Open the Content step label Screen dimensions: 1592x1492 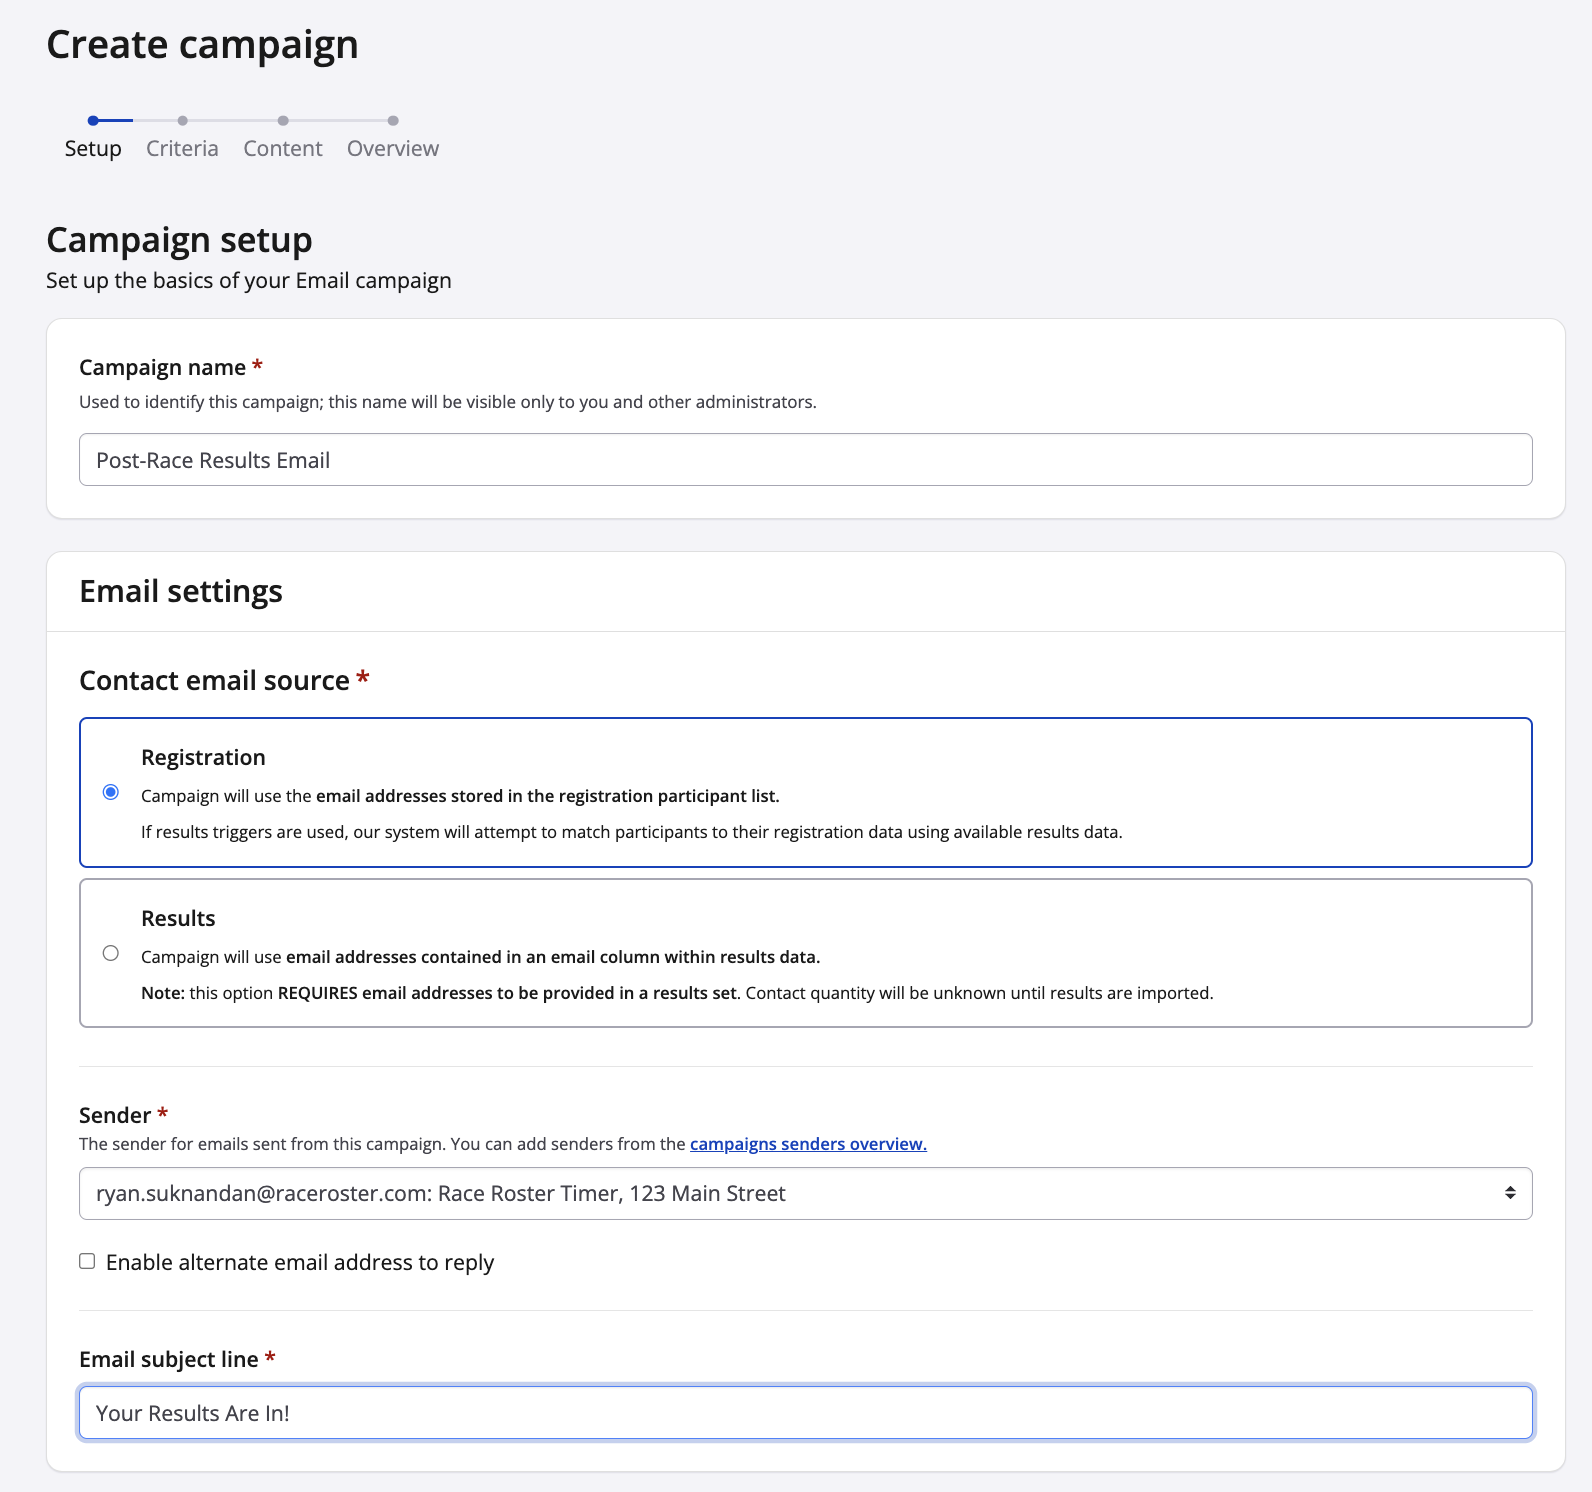pos(283,149)
